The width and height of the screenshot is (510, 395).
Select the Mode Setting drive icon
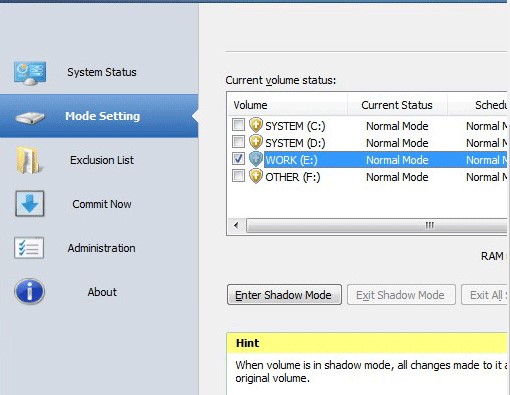(30, 118)
